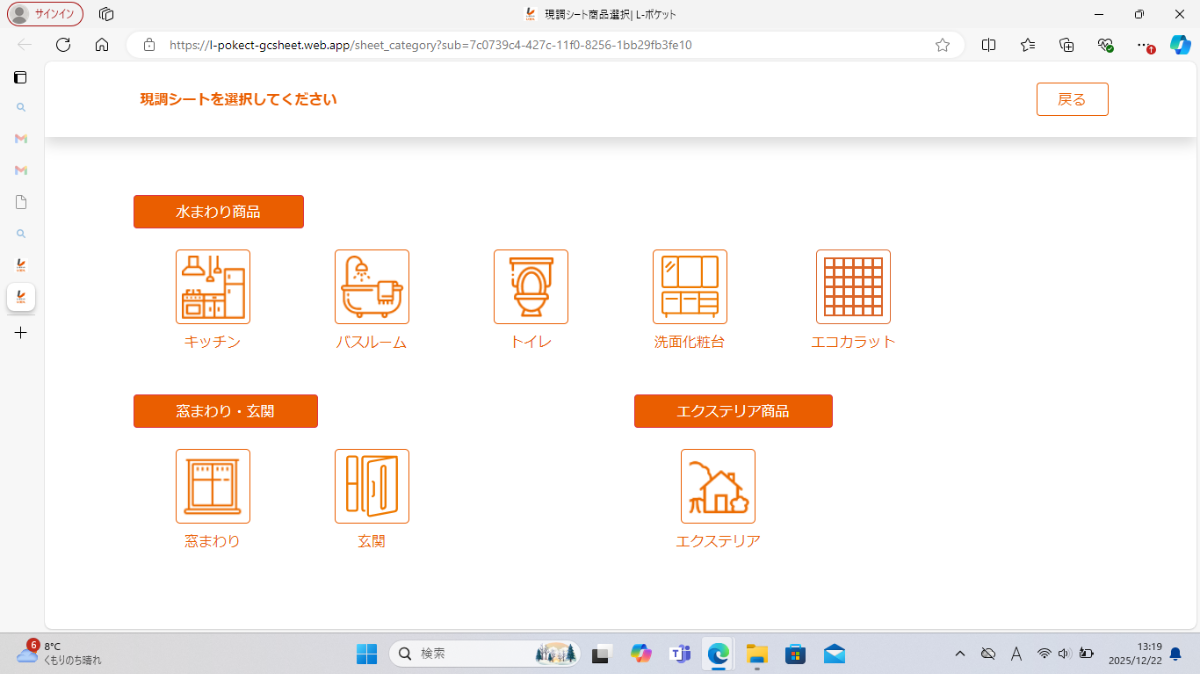Choose the 玄関 door icon
Image resolution: width=1200 pixels, height=674 pixels.
coord(372,486)
